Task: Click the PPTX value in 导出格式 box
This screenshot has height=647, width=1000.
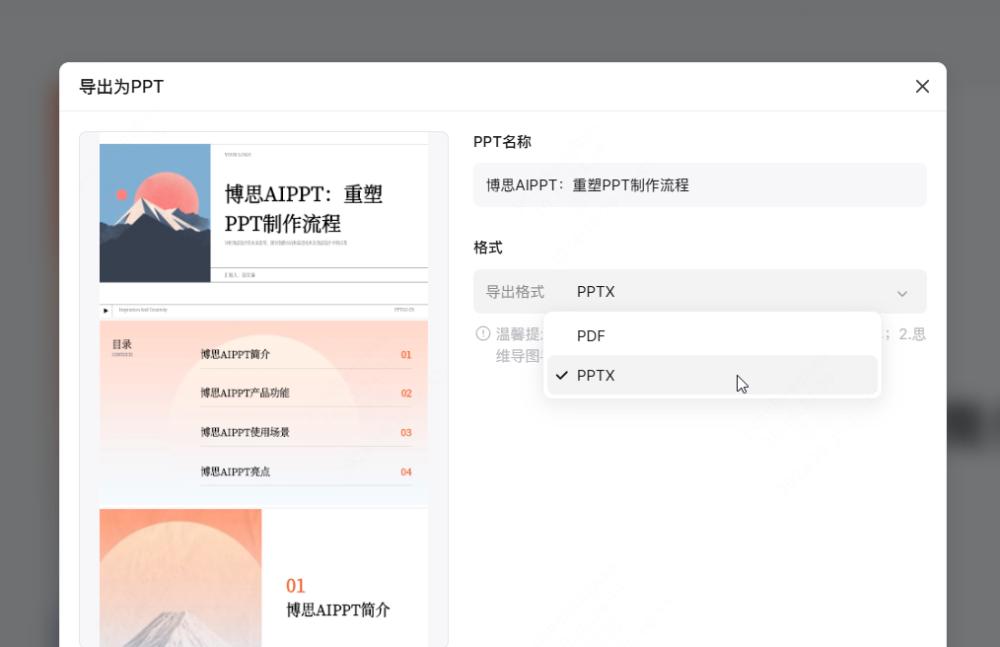Action: (595, 292)
